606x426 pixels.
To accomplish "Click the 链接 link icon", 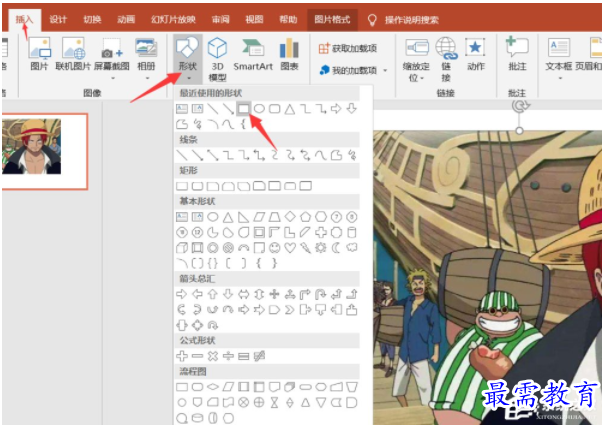I will [446, 59].
